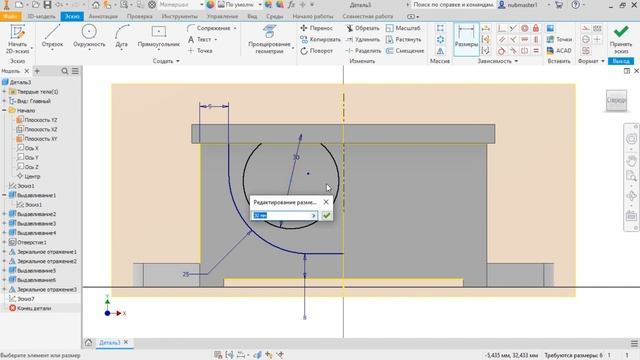Click the Save icon in quick access toolbar
The height and width of the screenshot is (360, 640).
tap(47, 5)
